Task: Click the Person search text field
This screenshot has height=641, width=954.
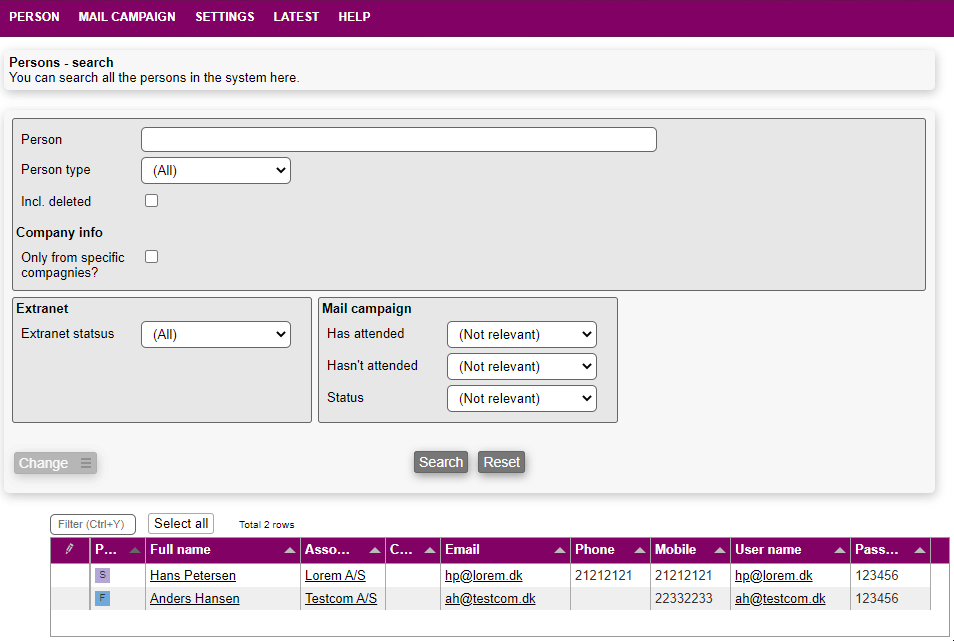Action: tap(399, 139)
